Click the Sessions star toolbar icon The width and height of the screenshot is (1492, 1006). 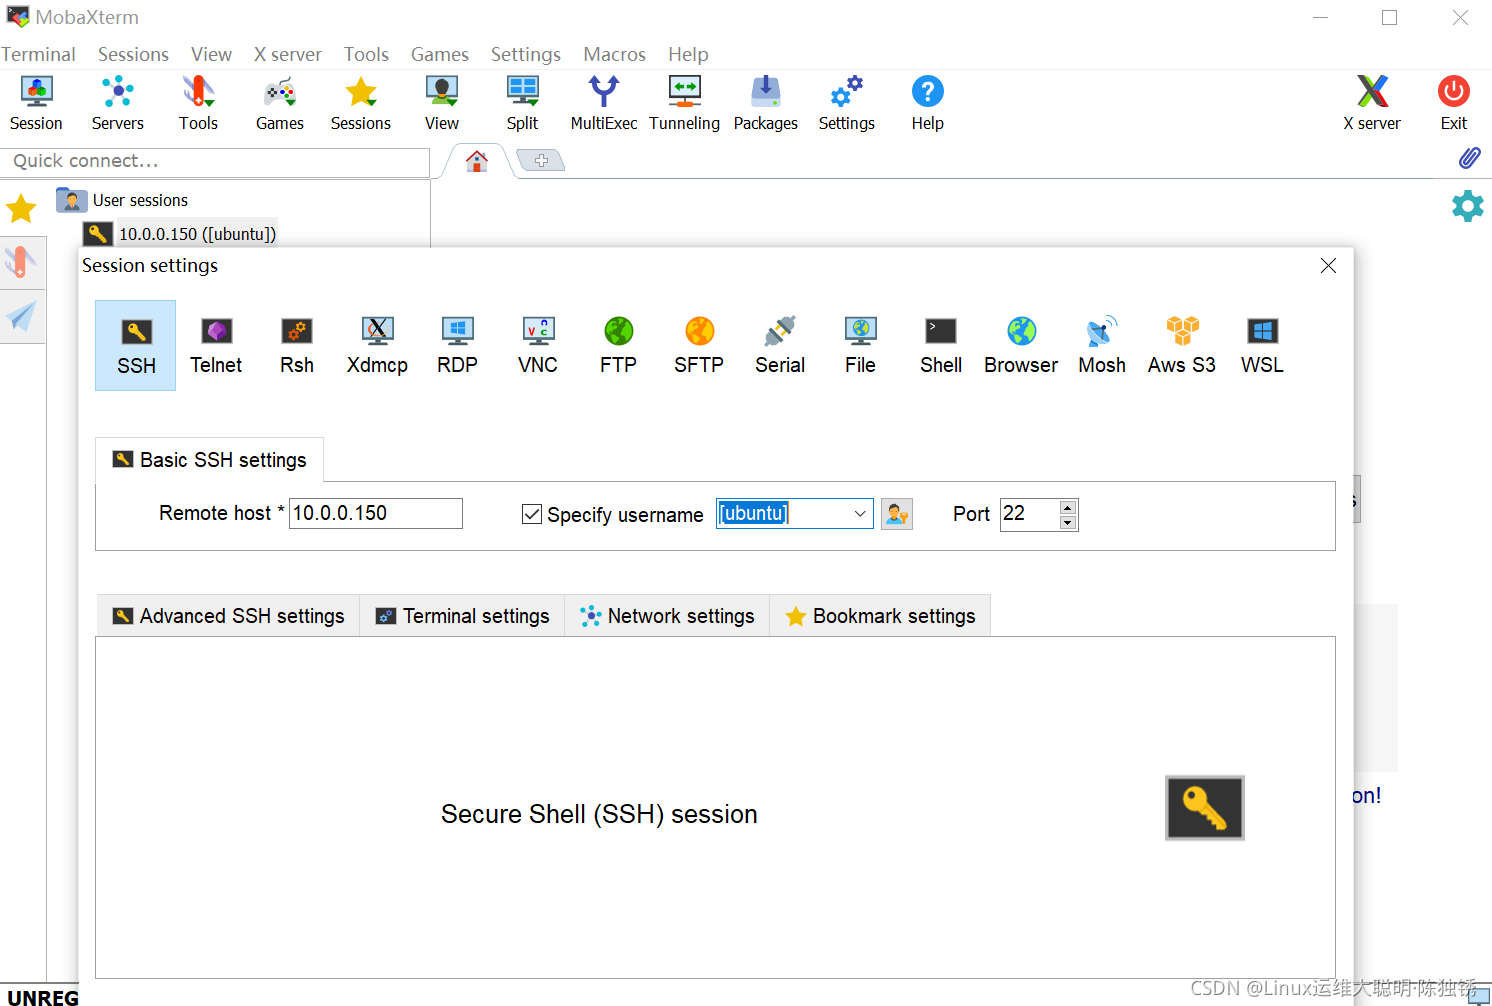(x=361, y=103)
